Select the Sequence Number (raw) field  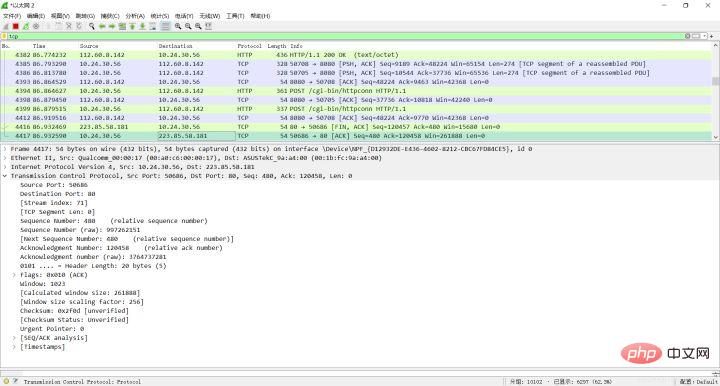(80, 230)
